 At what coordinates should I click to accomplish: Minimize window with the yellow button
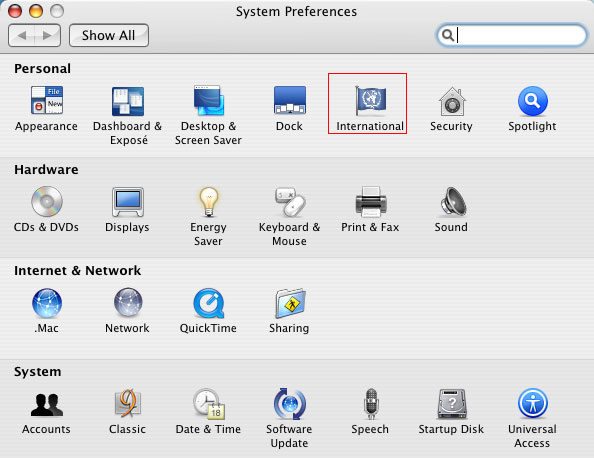pyautogui.click(x=36, y=11)
